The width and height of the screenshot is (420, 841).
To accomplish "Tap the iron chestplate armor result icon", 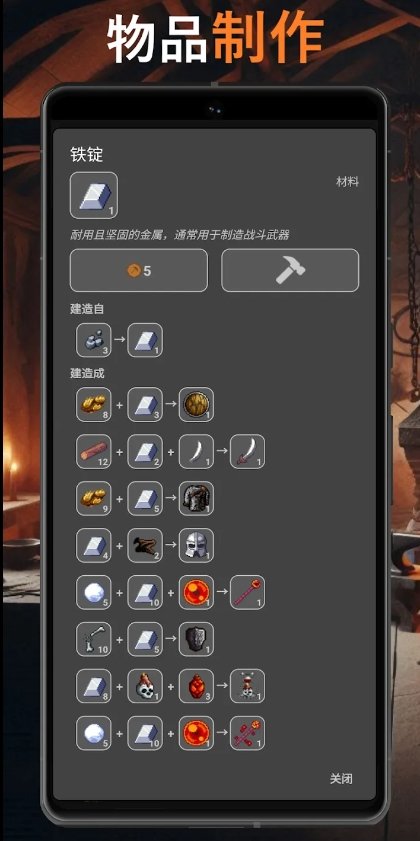I will coord(196,498).
